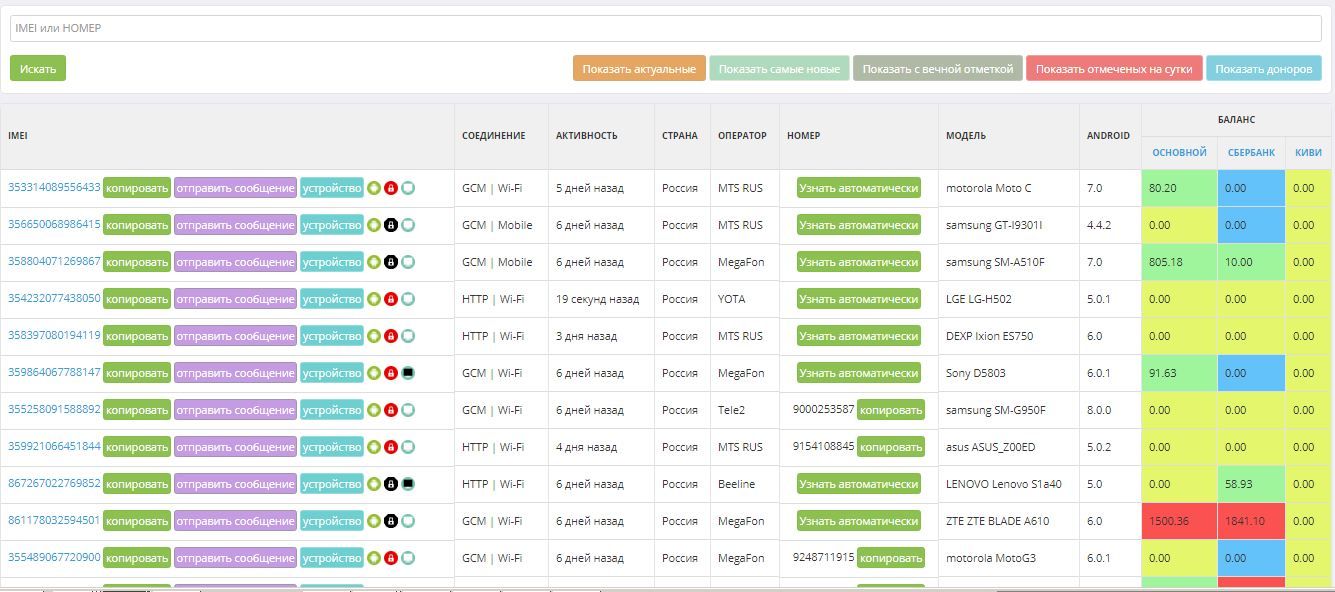Click Узнать автоматически in the ZTE BLADE A610 row
The width and height of the screenshot is (1335, 592).
pos(858,521)
